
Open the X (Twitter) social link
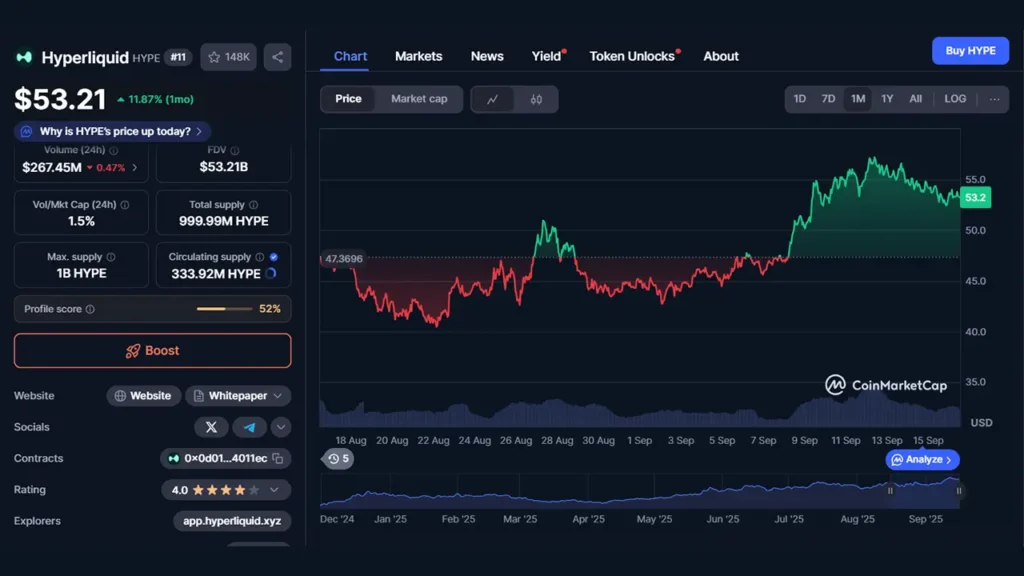click(211, 427)
